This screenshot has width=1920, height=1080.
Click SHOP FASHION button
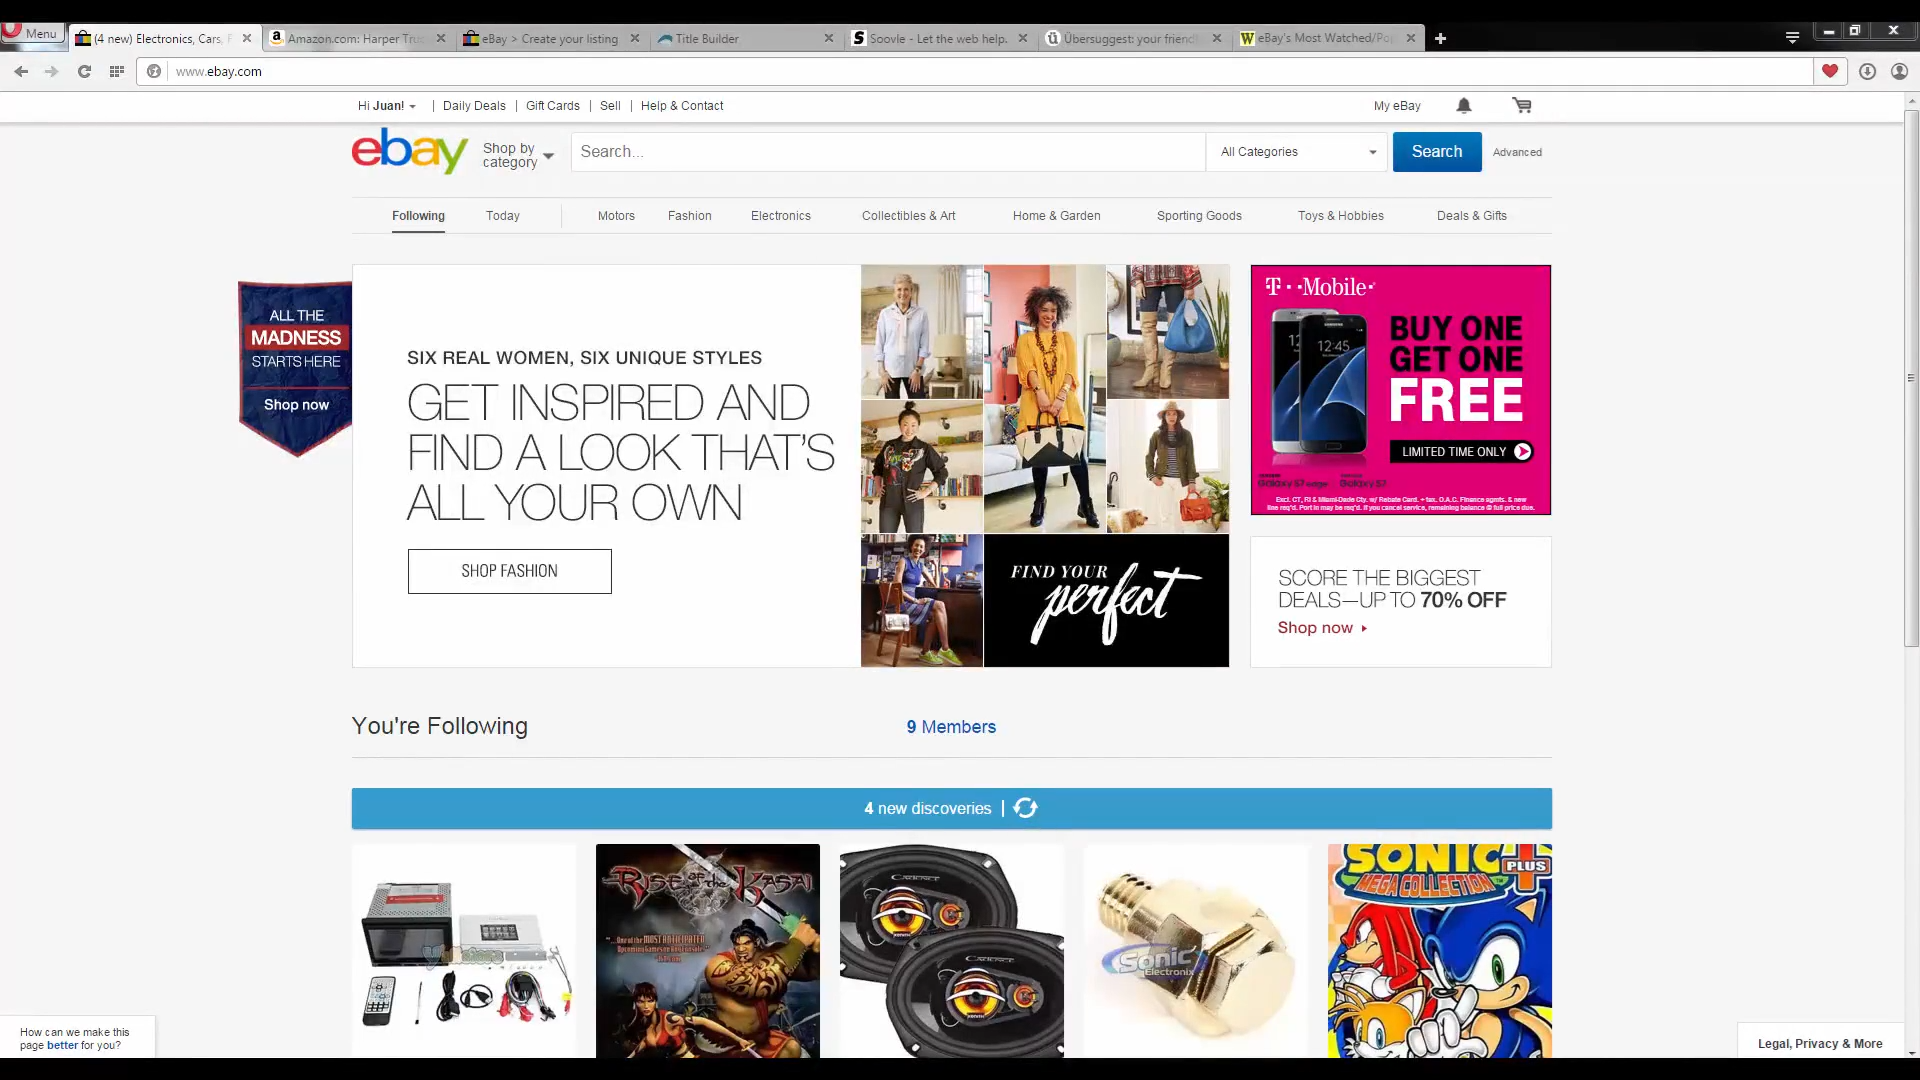[x=509, y=570]
